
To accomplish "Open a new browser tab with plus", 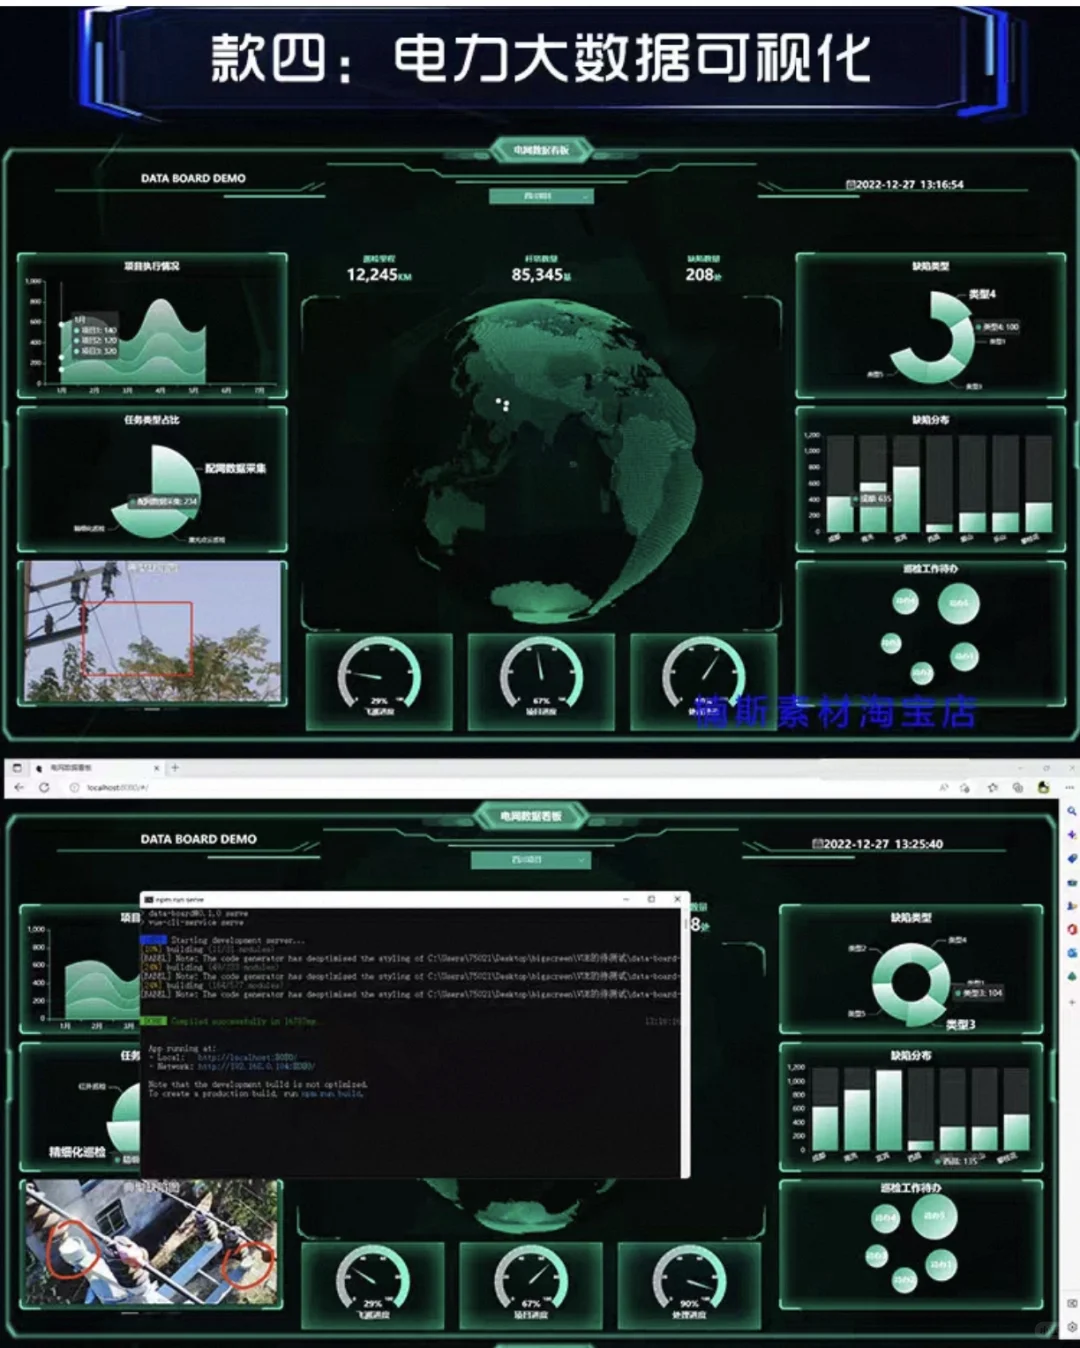I will (x=175, y=768).
